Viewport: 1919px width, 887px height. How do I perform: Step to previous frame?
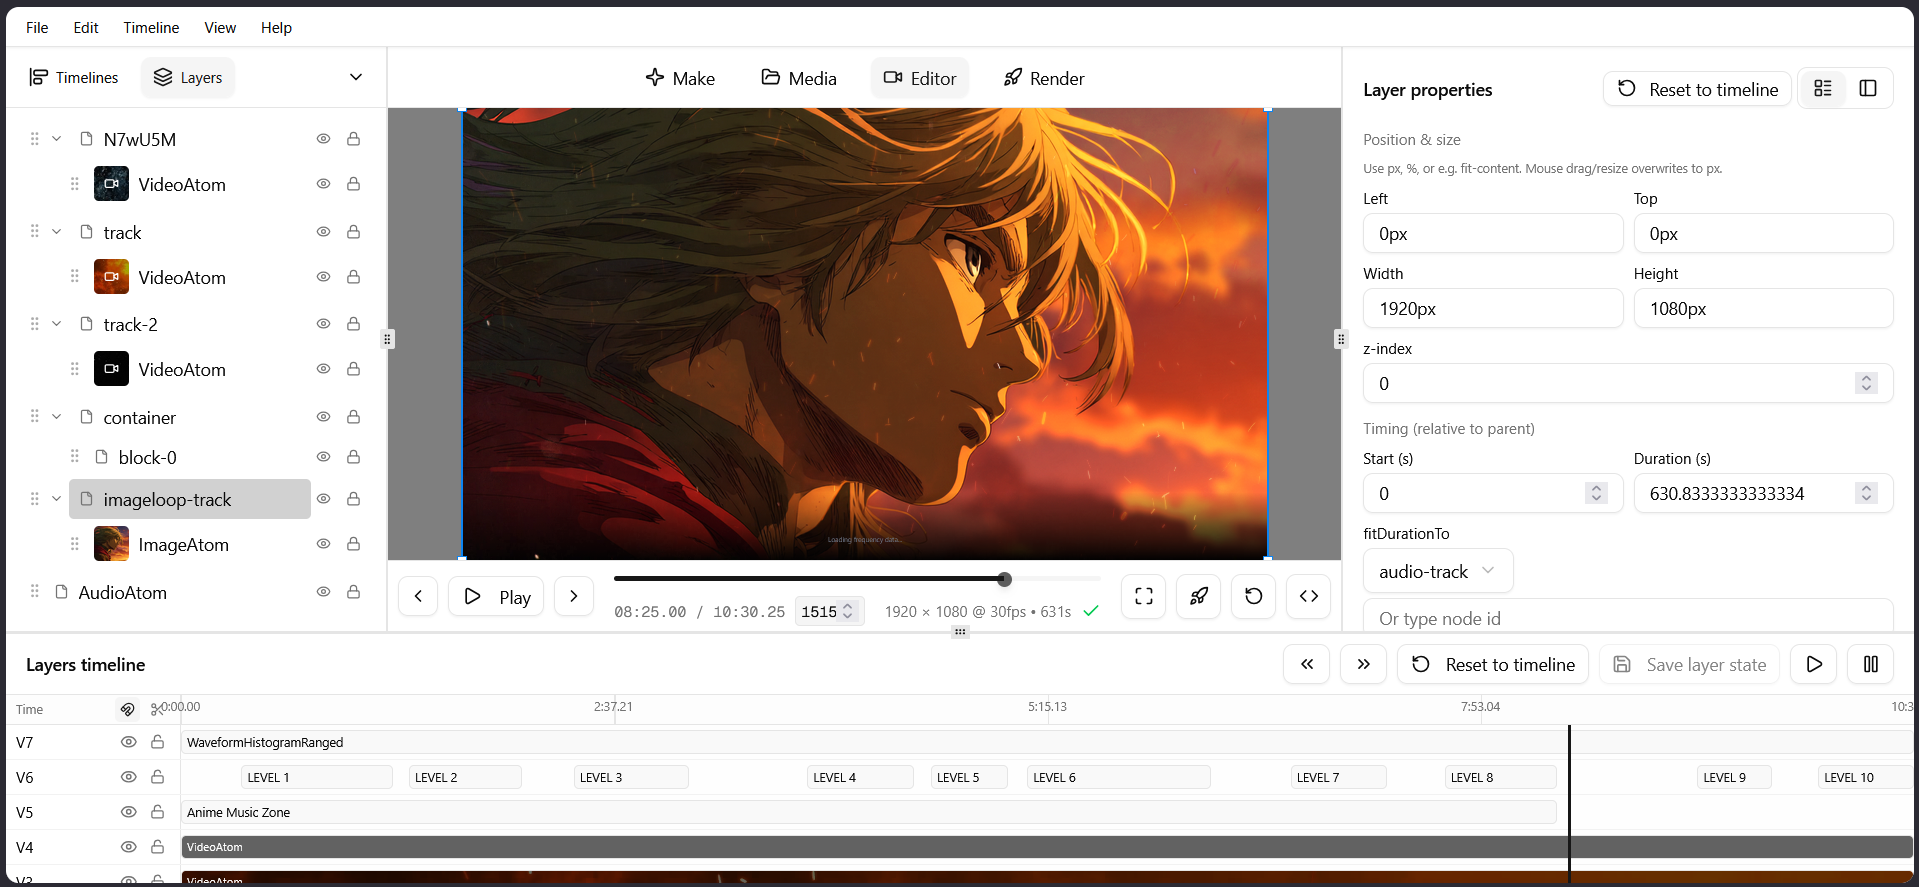coord(418,596)
